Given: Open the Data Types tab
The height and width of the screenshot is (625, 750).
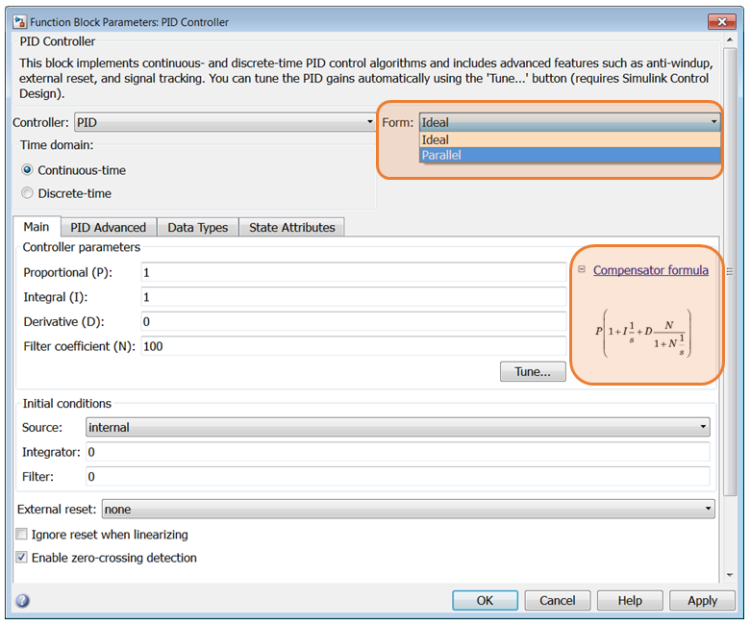Looking at the screenshot, I should tap(198, 228).
